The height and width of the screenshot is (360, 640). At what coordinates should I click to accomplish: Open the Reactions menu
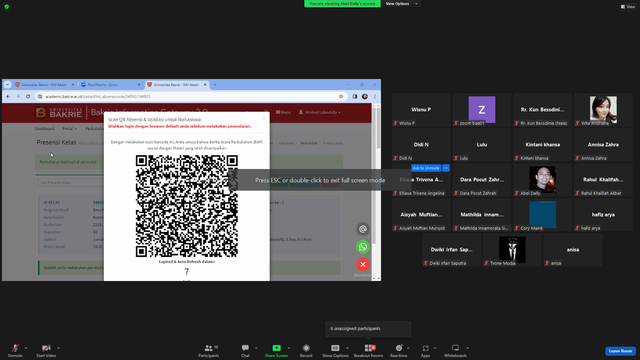(x=399, y=350)
